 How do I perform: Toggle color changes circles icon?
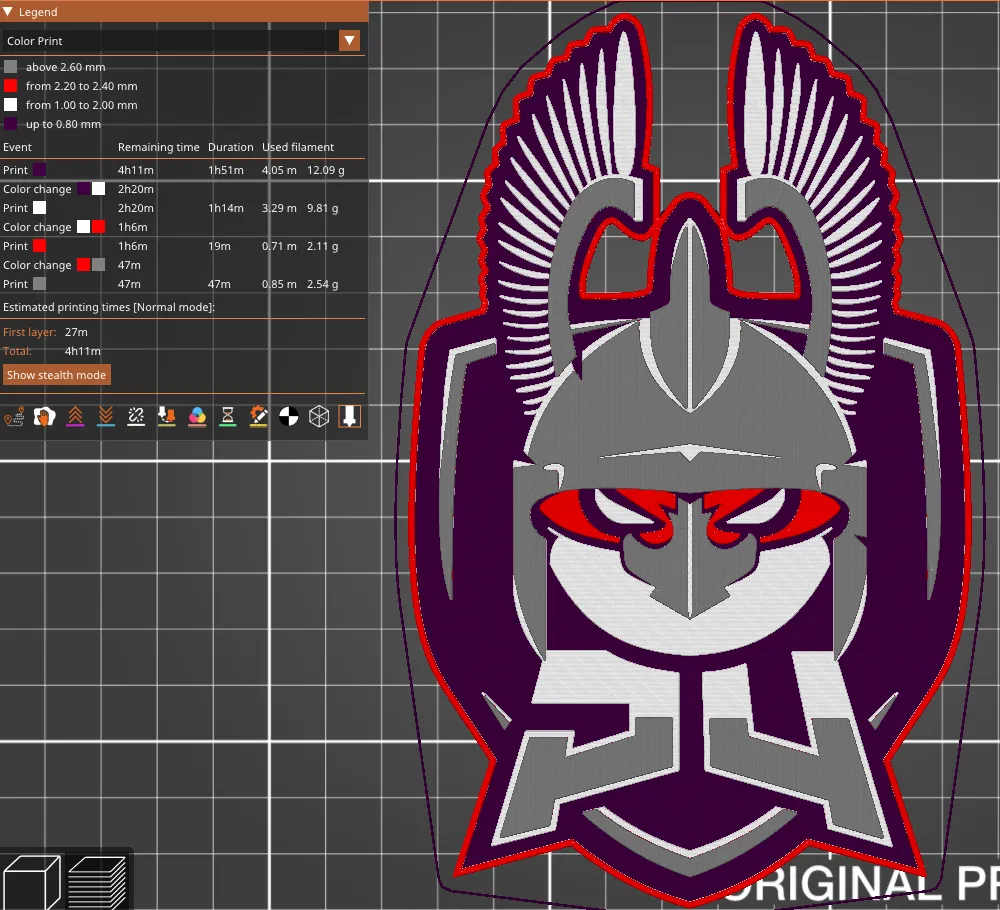(x=197, y=416)
